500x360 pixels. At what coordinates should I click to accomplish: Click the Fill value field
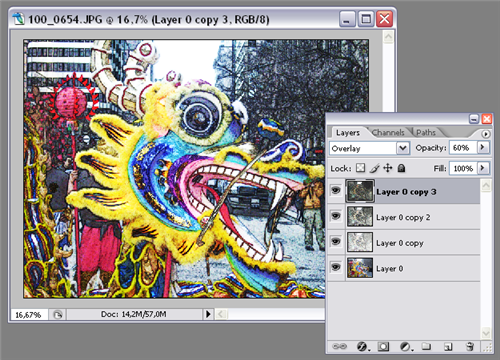(463, 168)
